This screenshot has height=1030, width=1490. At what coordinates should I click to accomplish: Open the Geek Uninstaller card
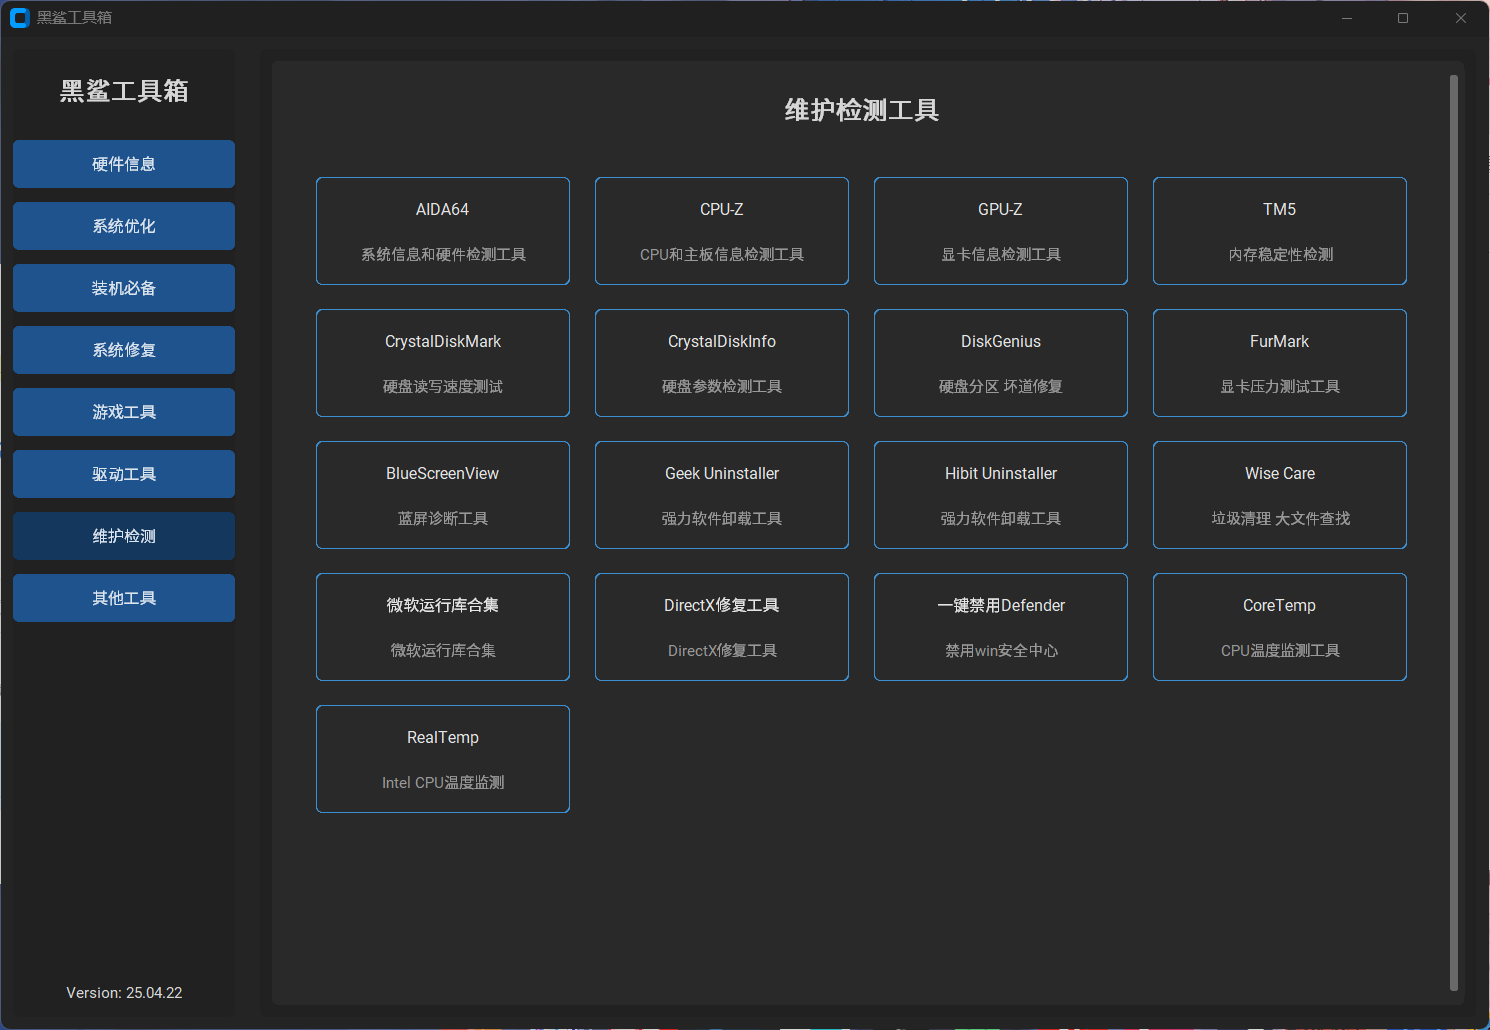pyautogui.click(x=722, y=495)
